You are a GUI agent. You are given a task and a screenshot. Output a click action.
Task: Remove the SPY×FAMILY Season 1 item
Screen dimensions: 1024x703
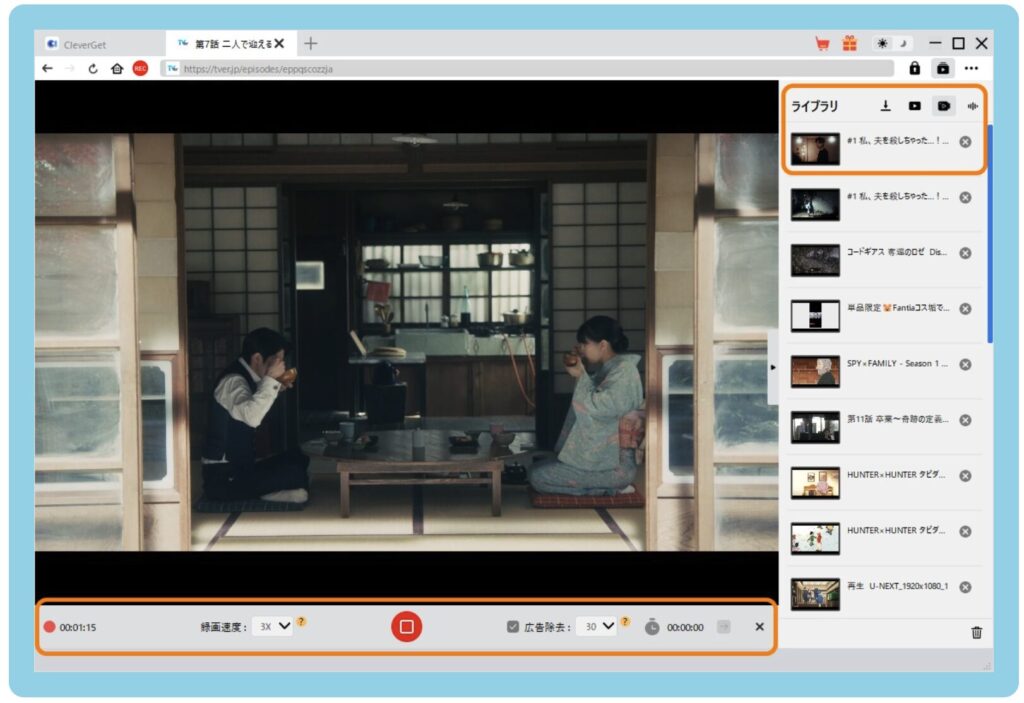click(x=965, y=365)
